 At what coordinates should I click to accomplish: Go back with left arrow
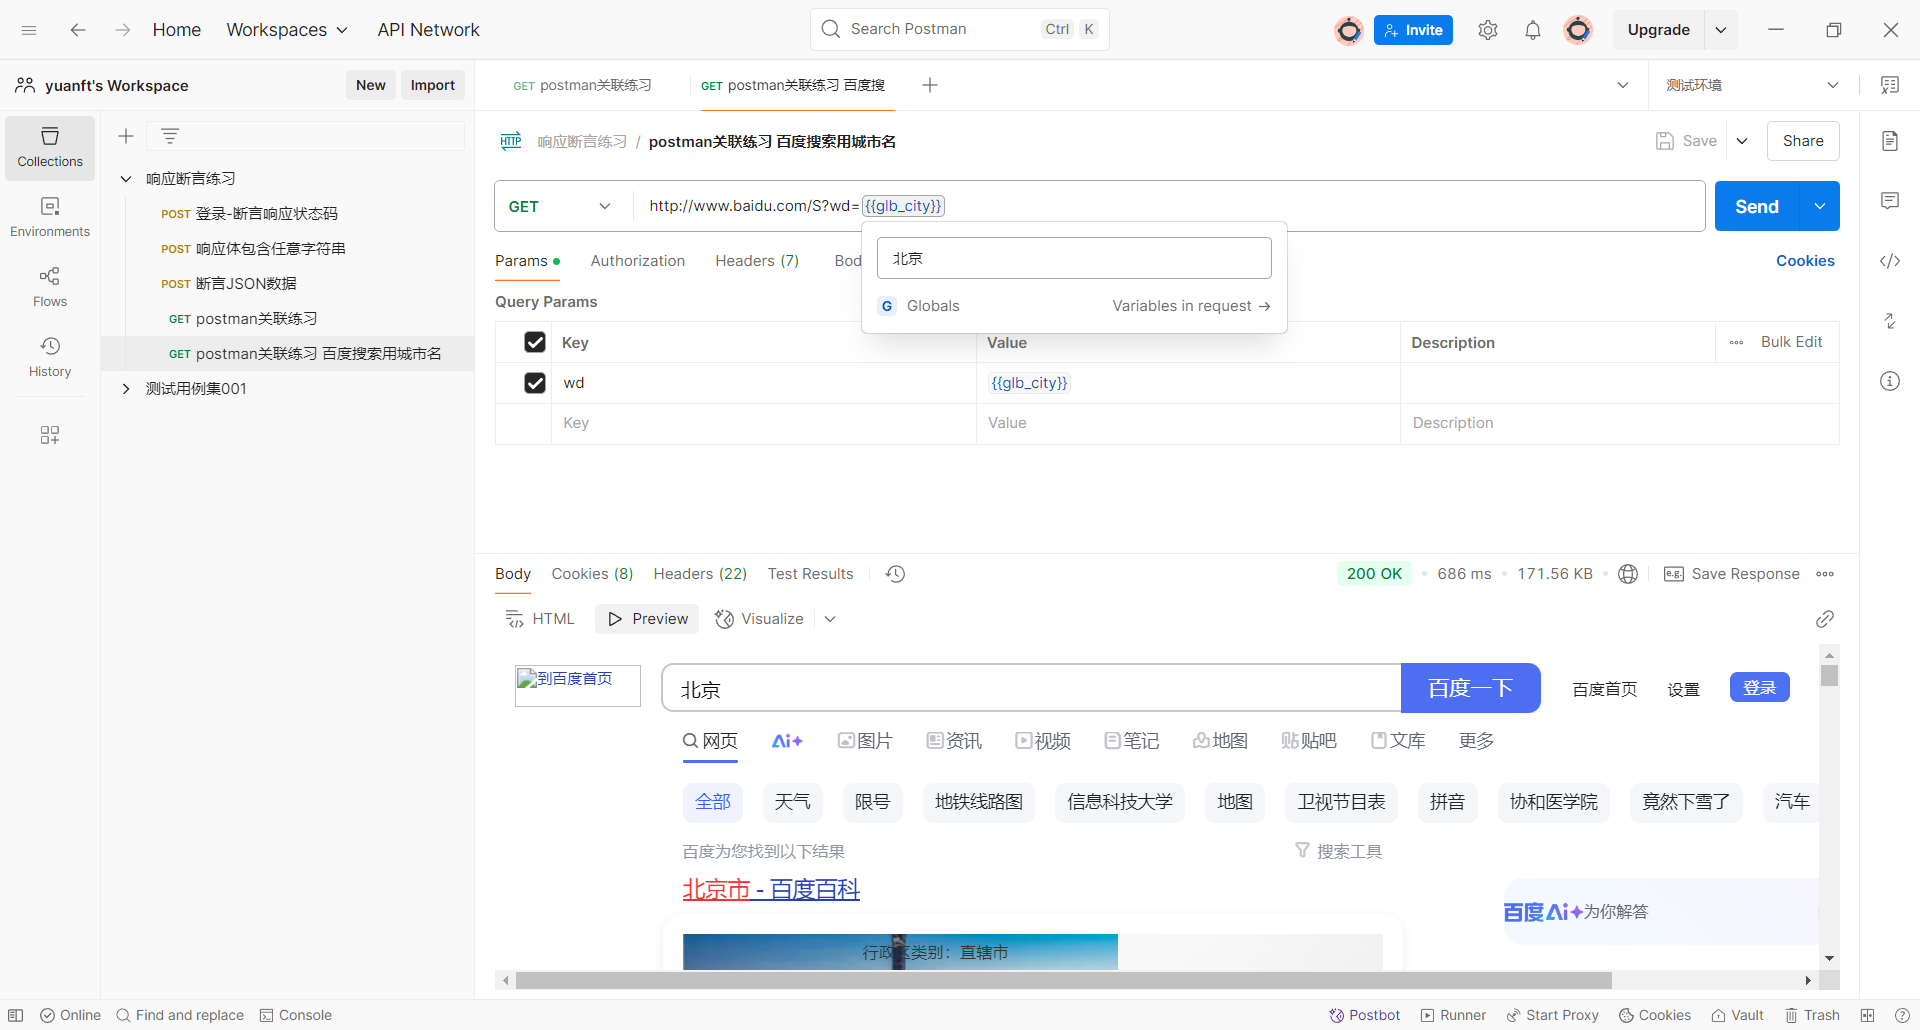click(78, 30)
